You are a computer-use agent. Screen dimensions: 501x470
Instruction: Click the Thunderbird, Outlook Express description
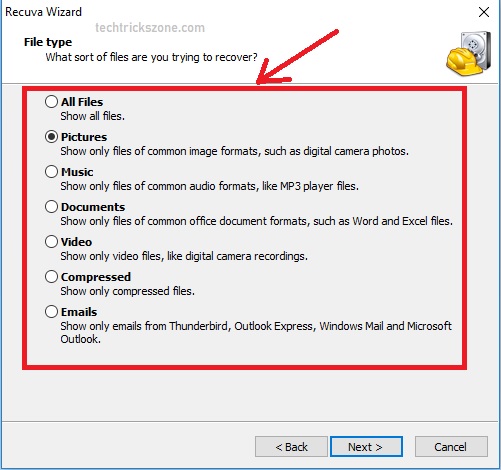pos(256,332)
